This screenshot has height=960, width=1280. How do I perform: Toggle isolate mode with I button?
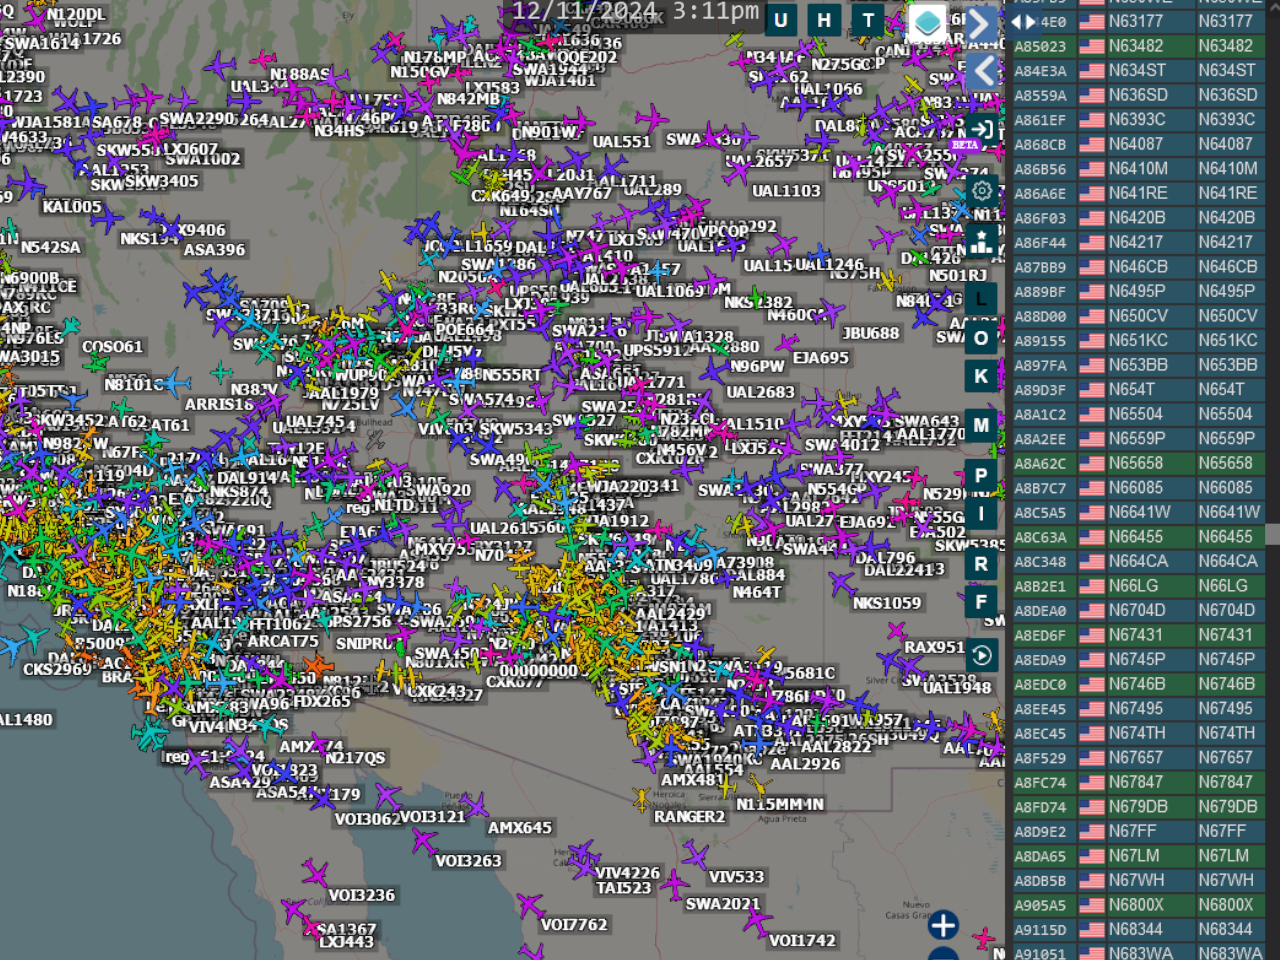point(981,514)
